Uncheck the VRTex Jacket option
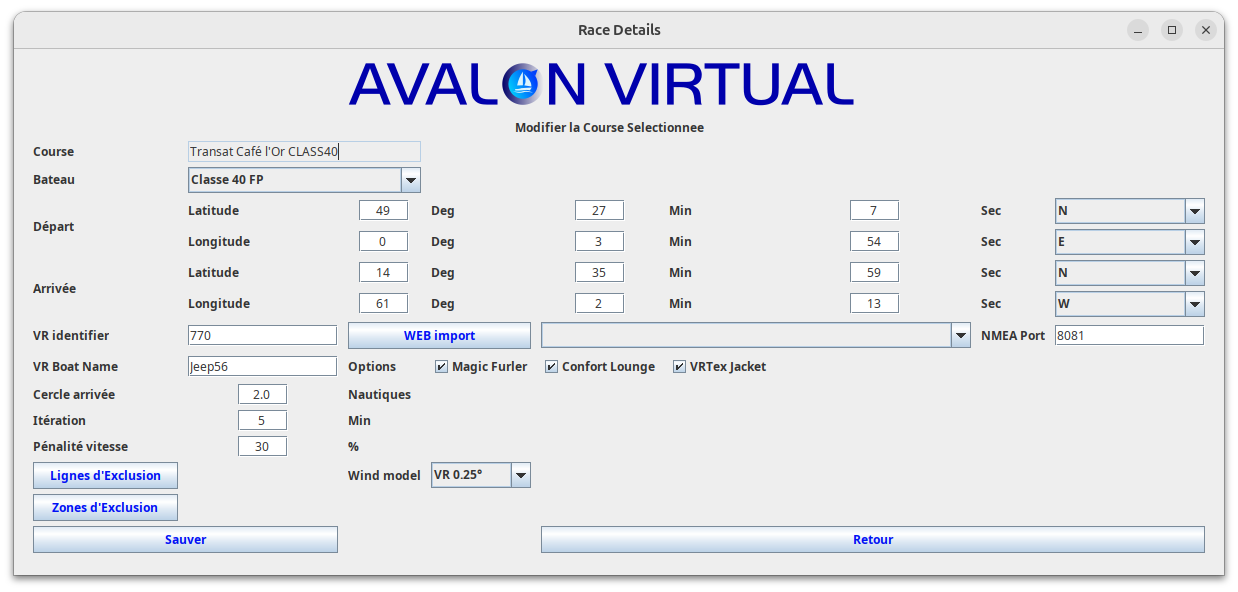This screenshot has width=1238, height=592. (680, 367)
